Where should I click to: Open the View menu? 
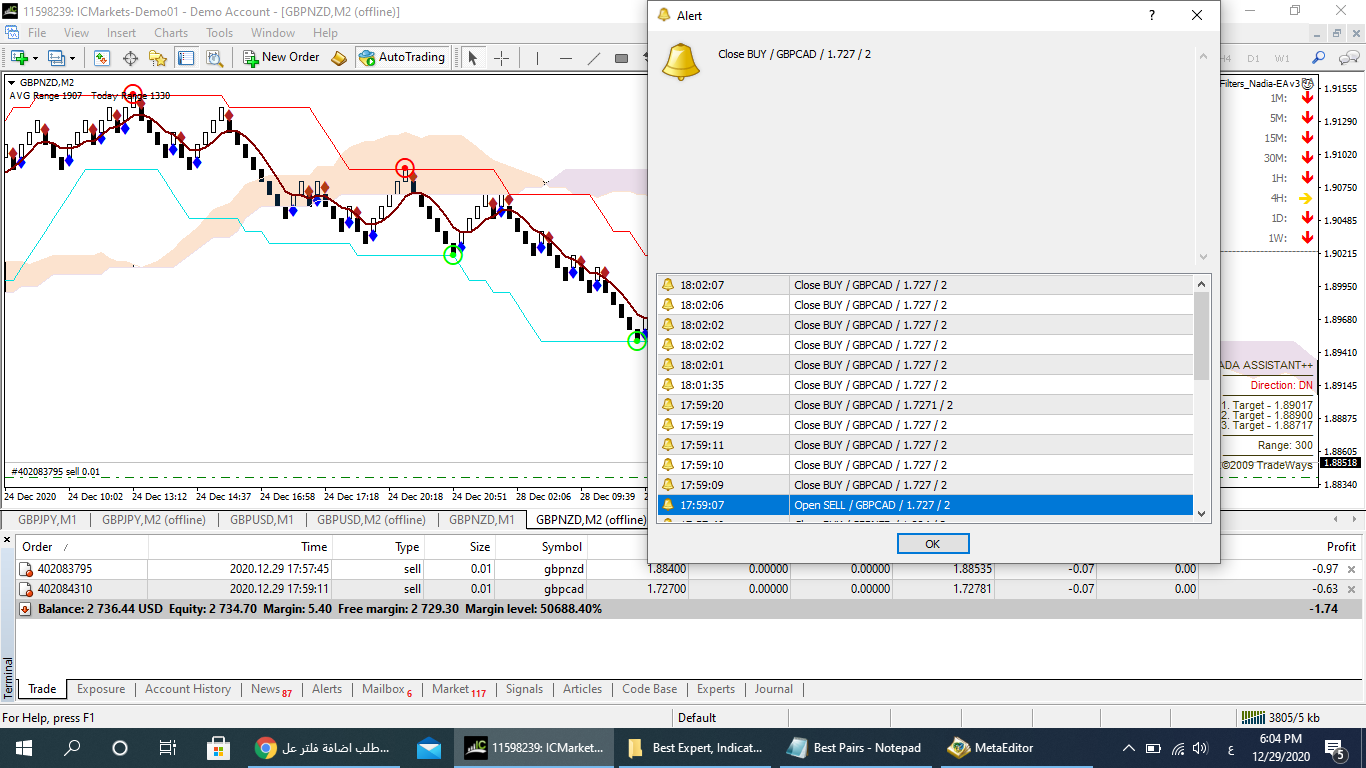coord(76,33)
